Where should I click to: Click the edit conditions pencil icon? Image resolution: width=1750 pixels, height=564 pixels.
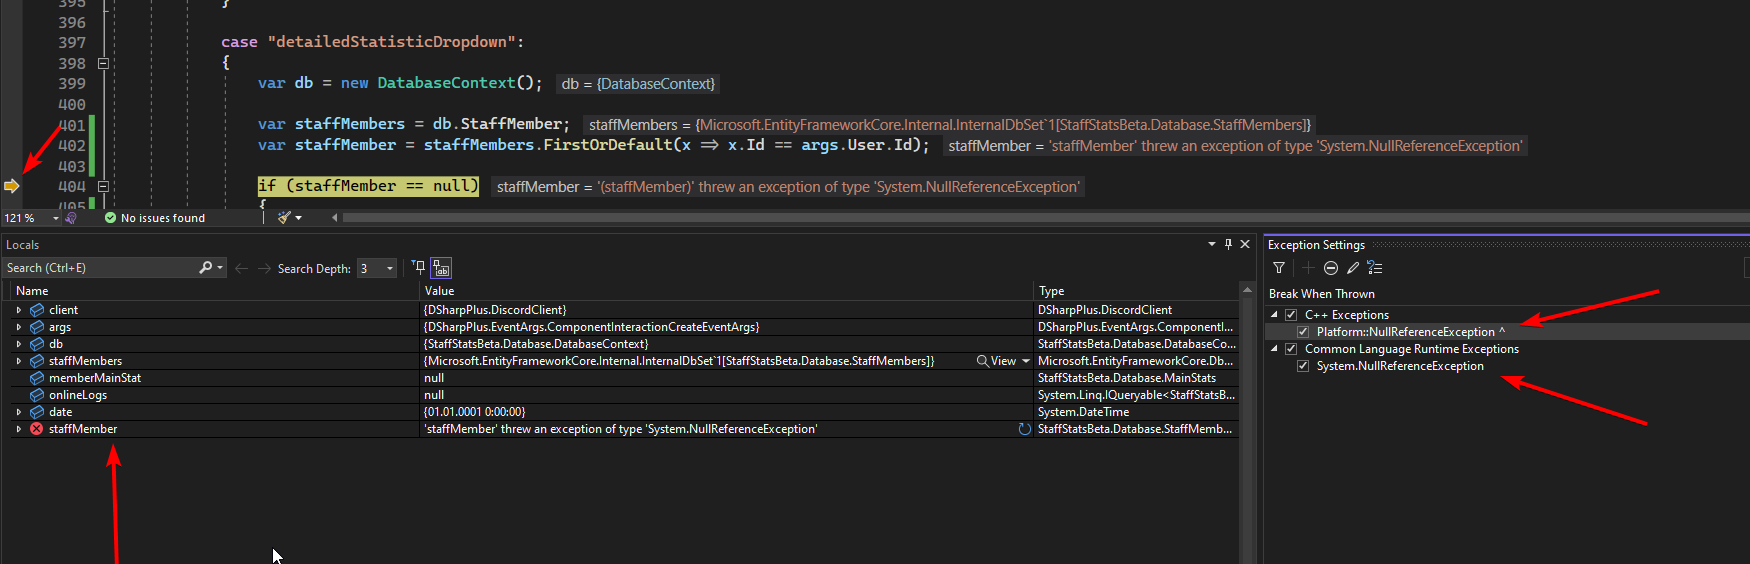[x=1353, y=268]
